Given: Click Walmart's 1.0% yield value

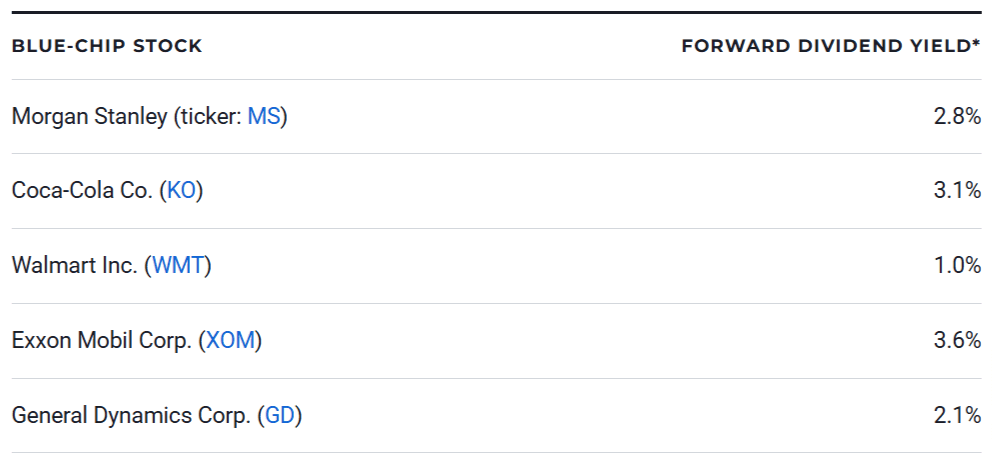Looking at the screenshot, I should point(957,265).
